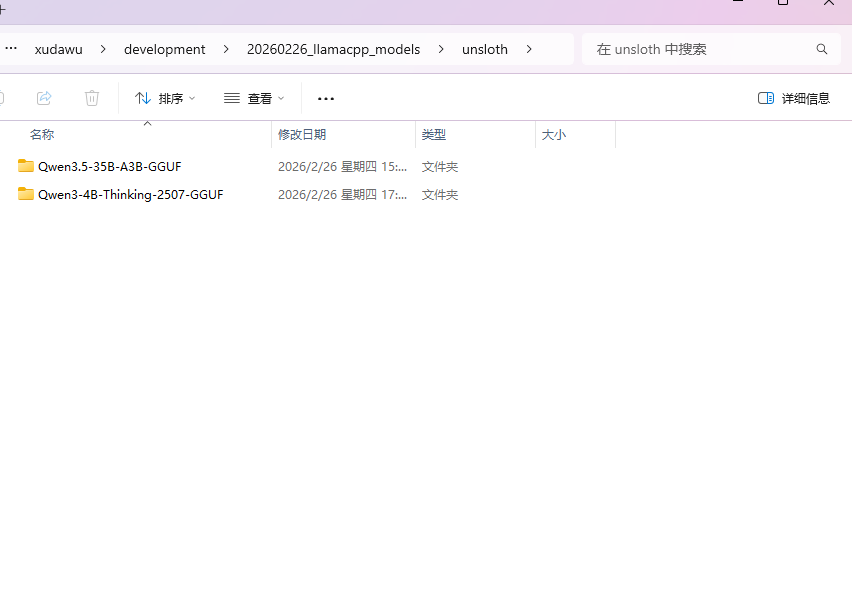The width and height of the screenshot is (852, 592).
Task: Click folder icon of Qwen3-4B-Thinking-2507-GGUF
Action: (x=26, y=194)
